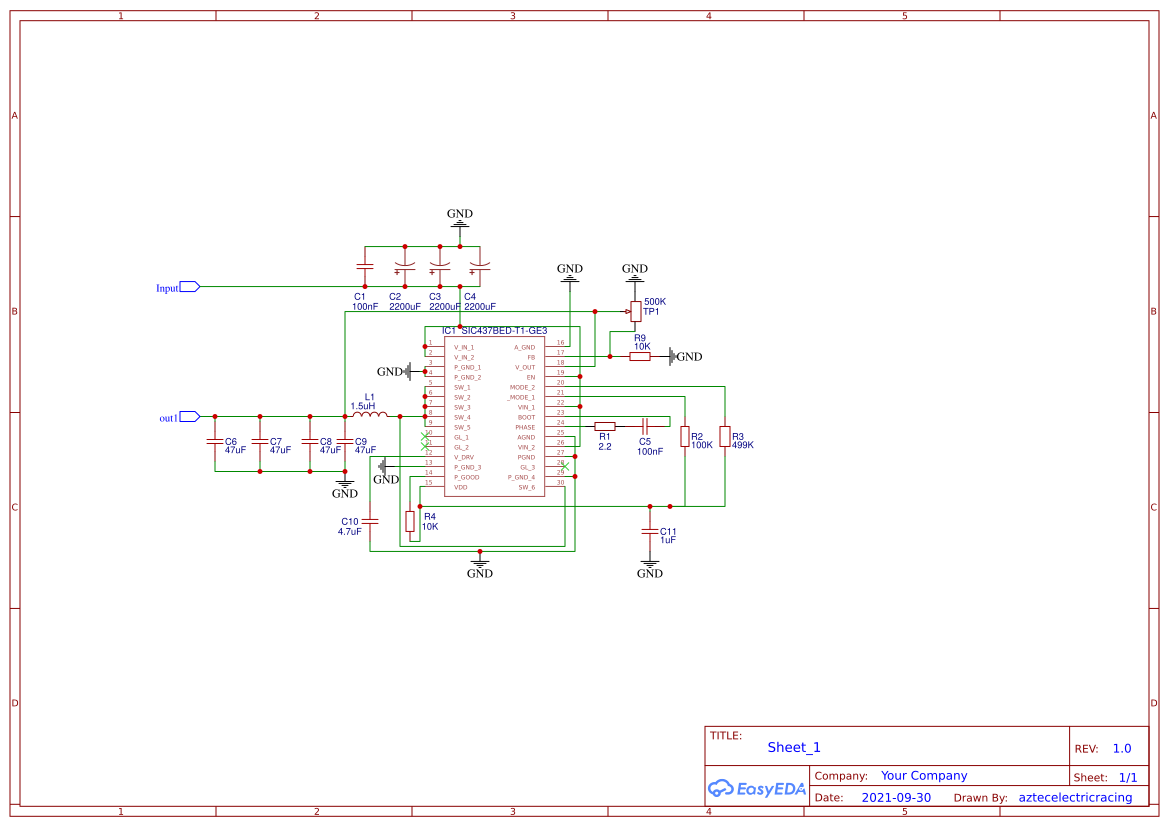The width and height of the screenshot is (1169, 827).
Task: Click the Sheet_1 title text
Action: pos(792,747)
